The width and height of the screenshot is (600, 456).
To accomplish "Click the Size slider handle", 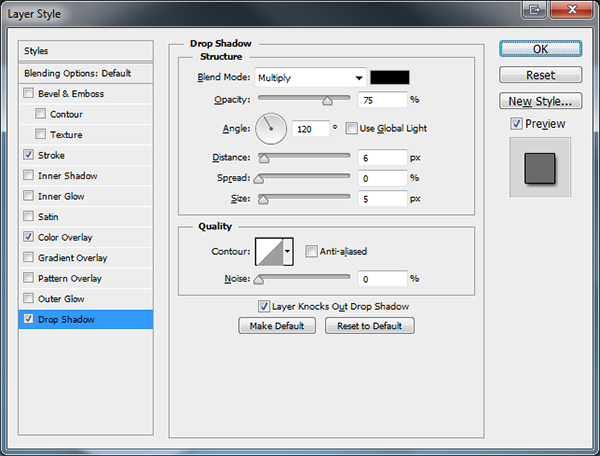I will point(263,199).
